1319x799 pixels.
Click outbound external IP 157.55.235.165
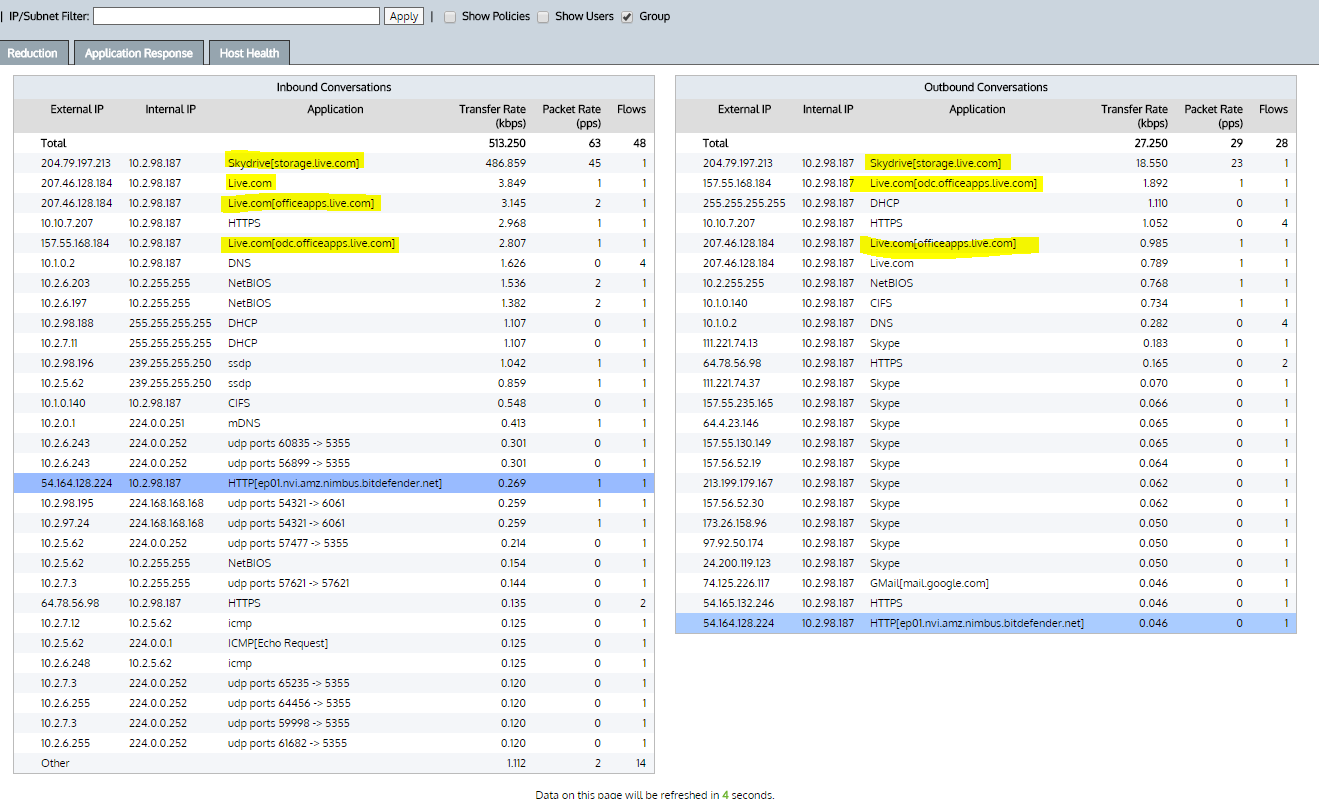tap(738, 403)
